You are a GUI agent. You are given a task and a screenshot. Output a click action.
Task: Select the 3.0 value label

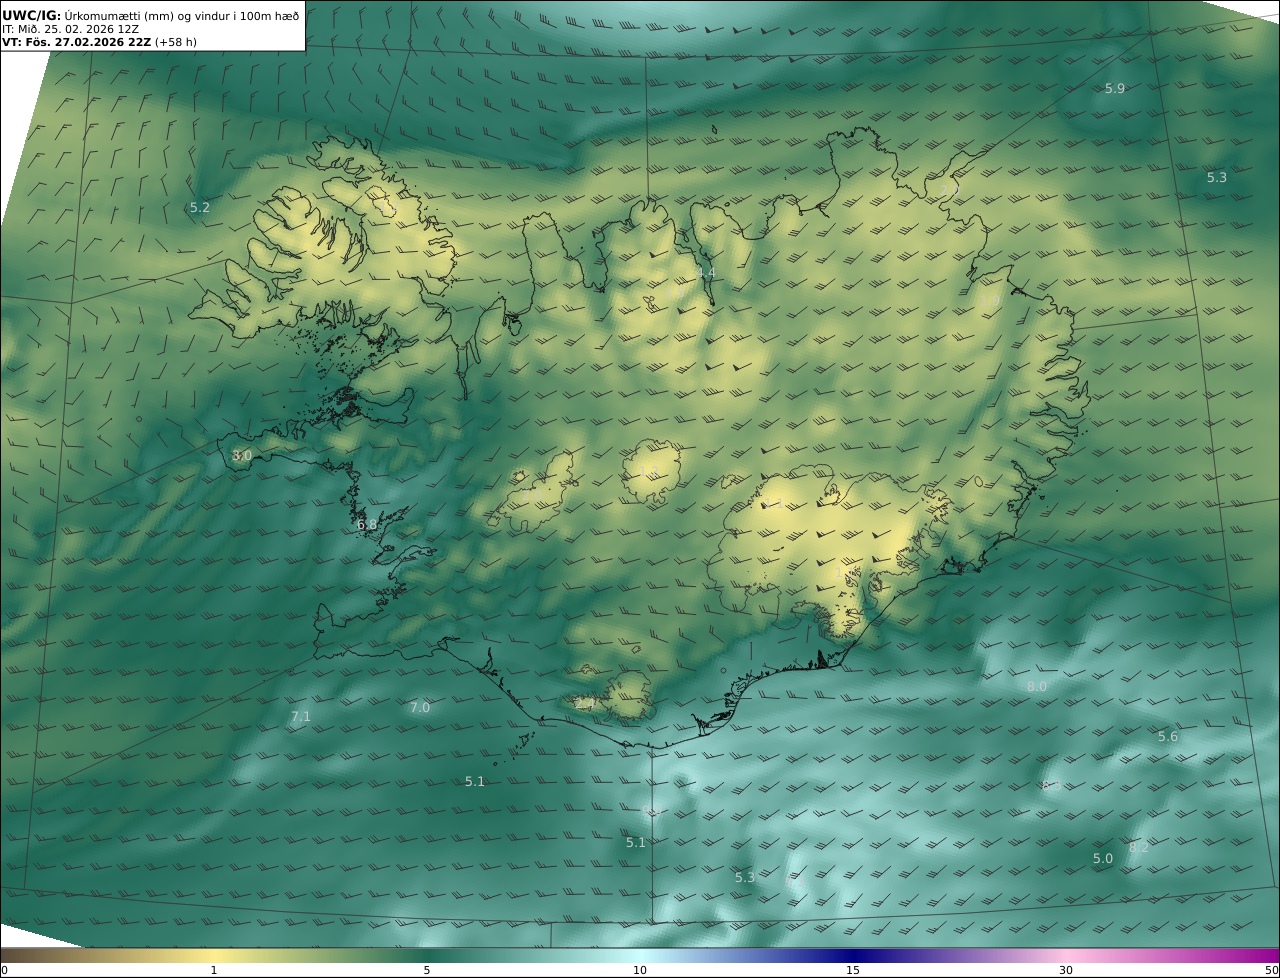(242, 456)
